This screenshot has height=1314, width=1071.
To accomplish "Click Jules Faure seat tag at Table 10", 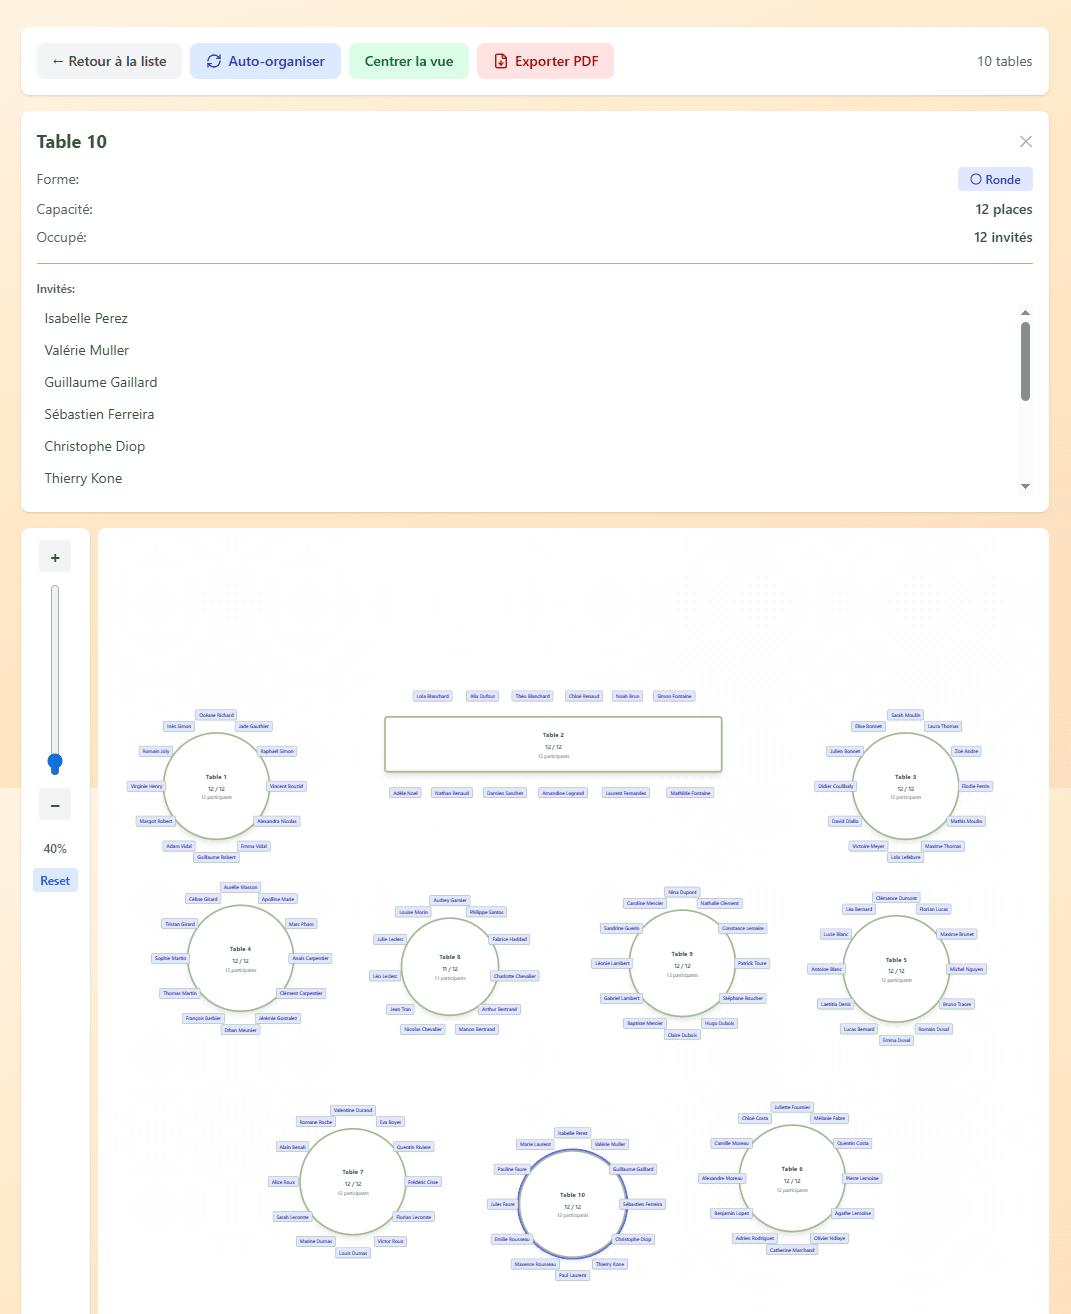I will tap(502, 1204).
